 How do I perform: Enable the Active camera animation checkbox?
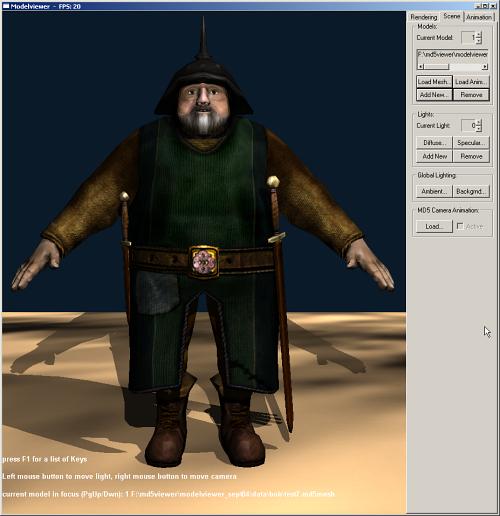(x=460, y=226)
